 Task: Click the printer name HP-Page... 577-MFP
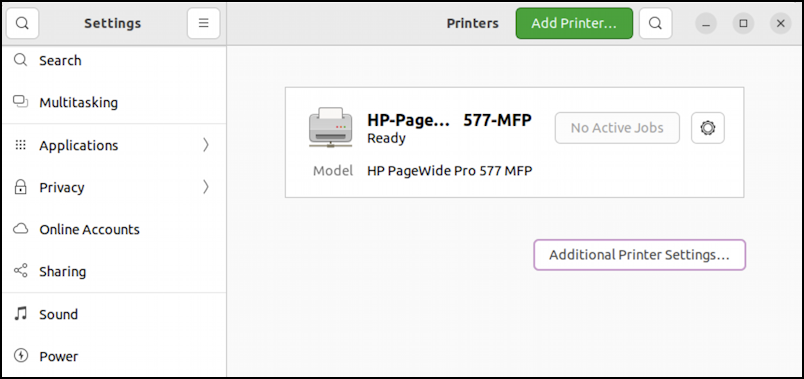click(449, 120)
